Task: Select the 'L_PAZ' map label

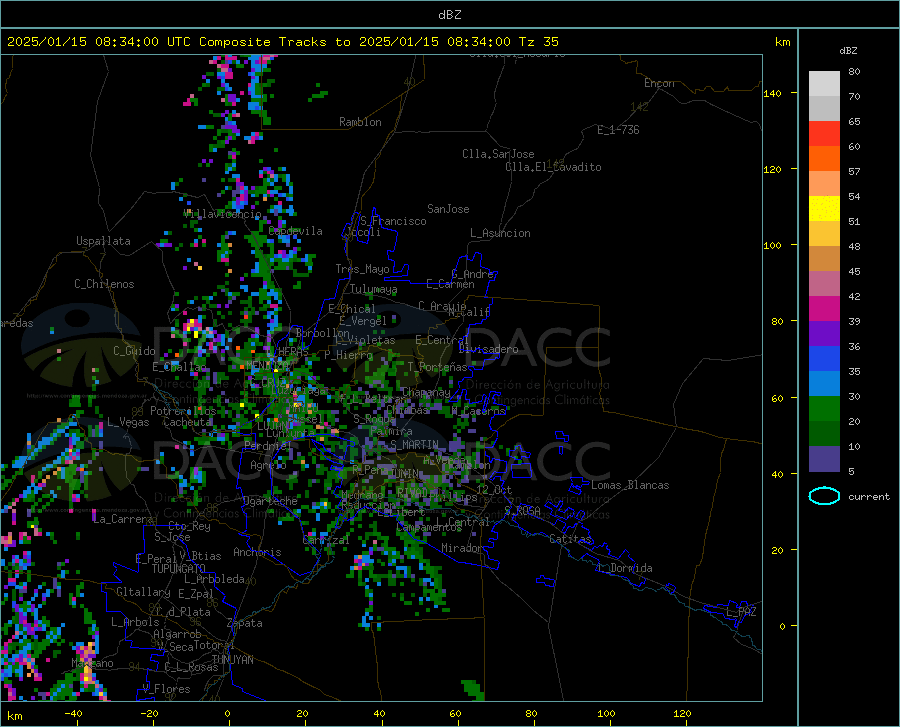Action: click(741, 612)
